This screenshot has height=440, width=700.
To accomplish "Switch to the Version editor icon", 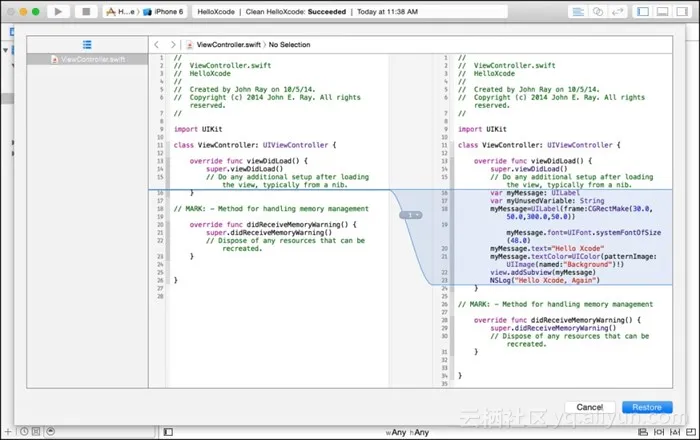I will (617, 12).
